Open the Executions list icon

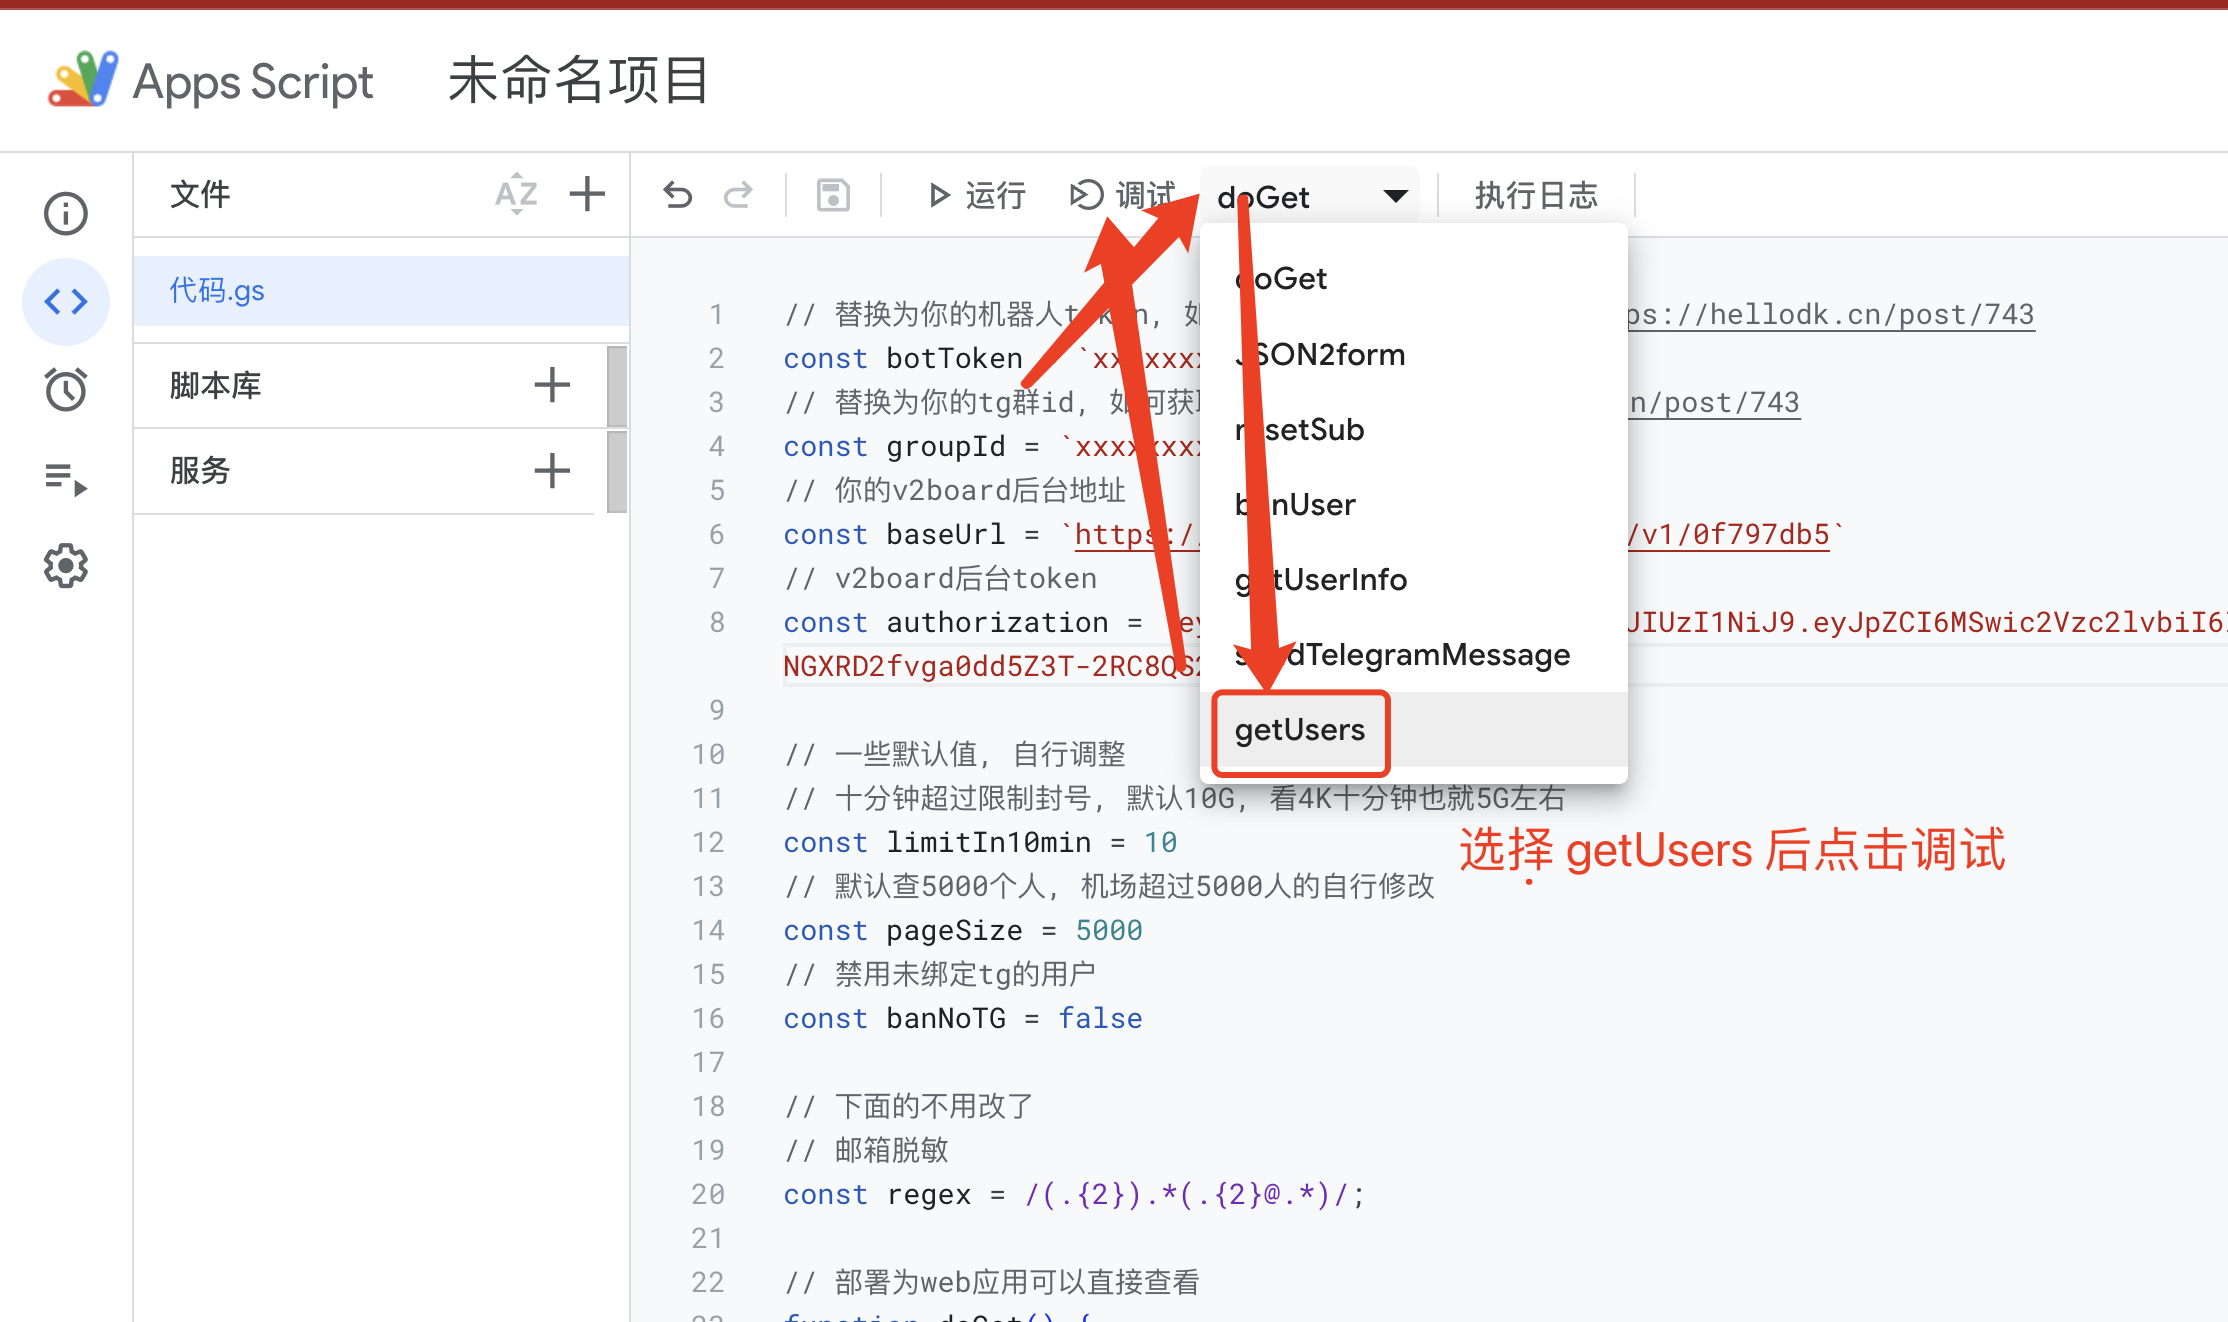(66, 478)
